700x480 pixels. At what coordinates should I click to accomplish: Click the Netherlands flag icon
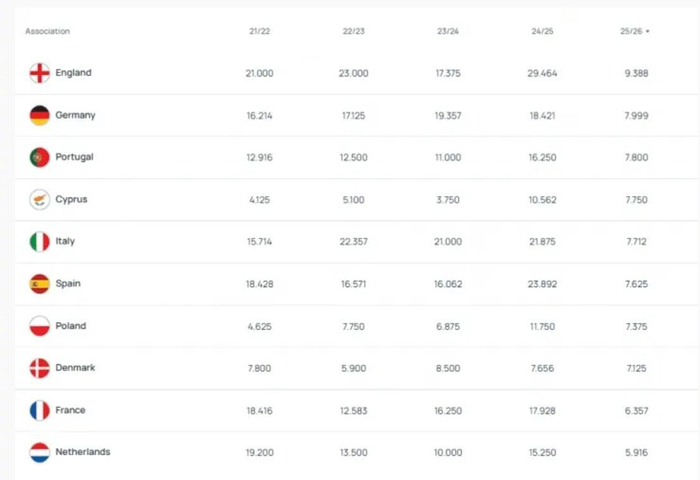pyautogui.click(x=40, y=452)
